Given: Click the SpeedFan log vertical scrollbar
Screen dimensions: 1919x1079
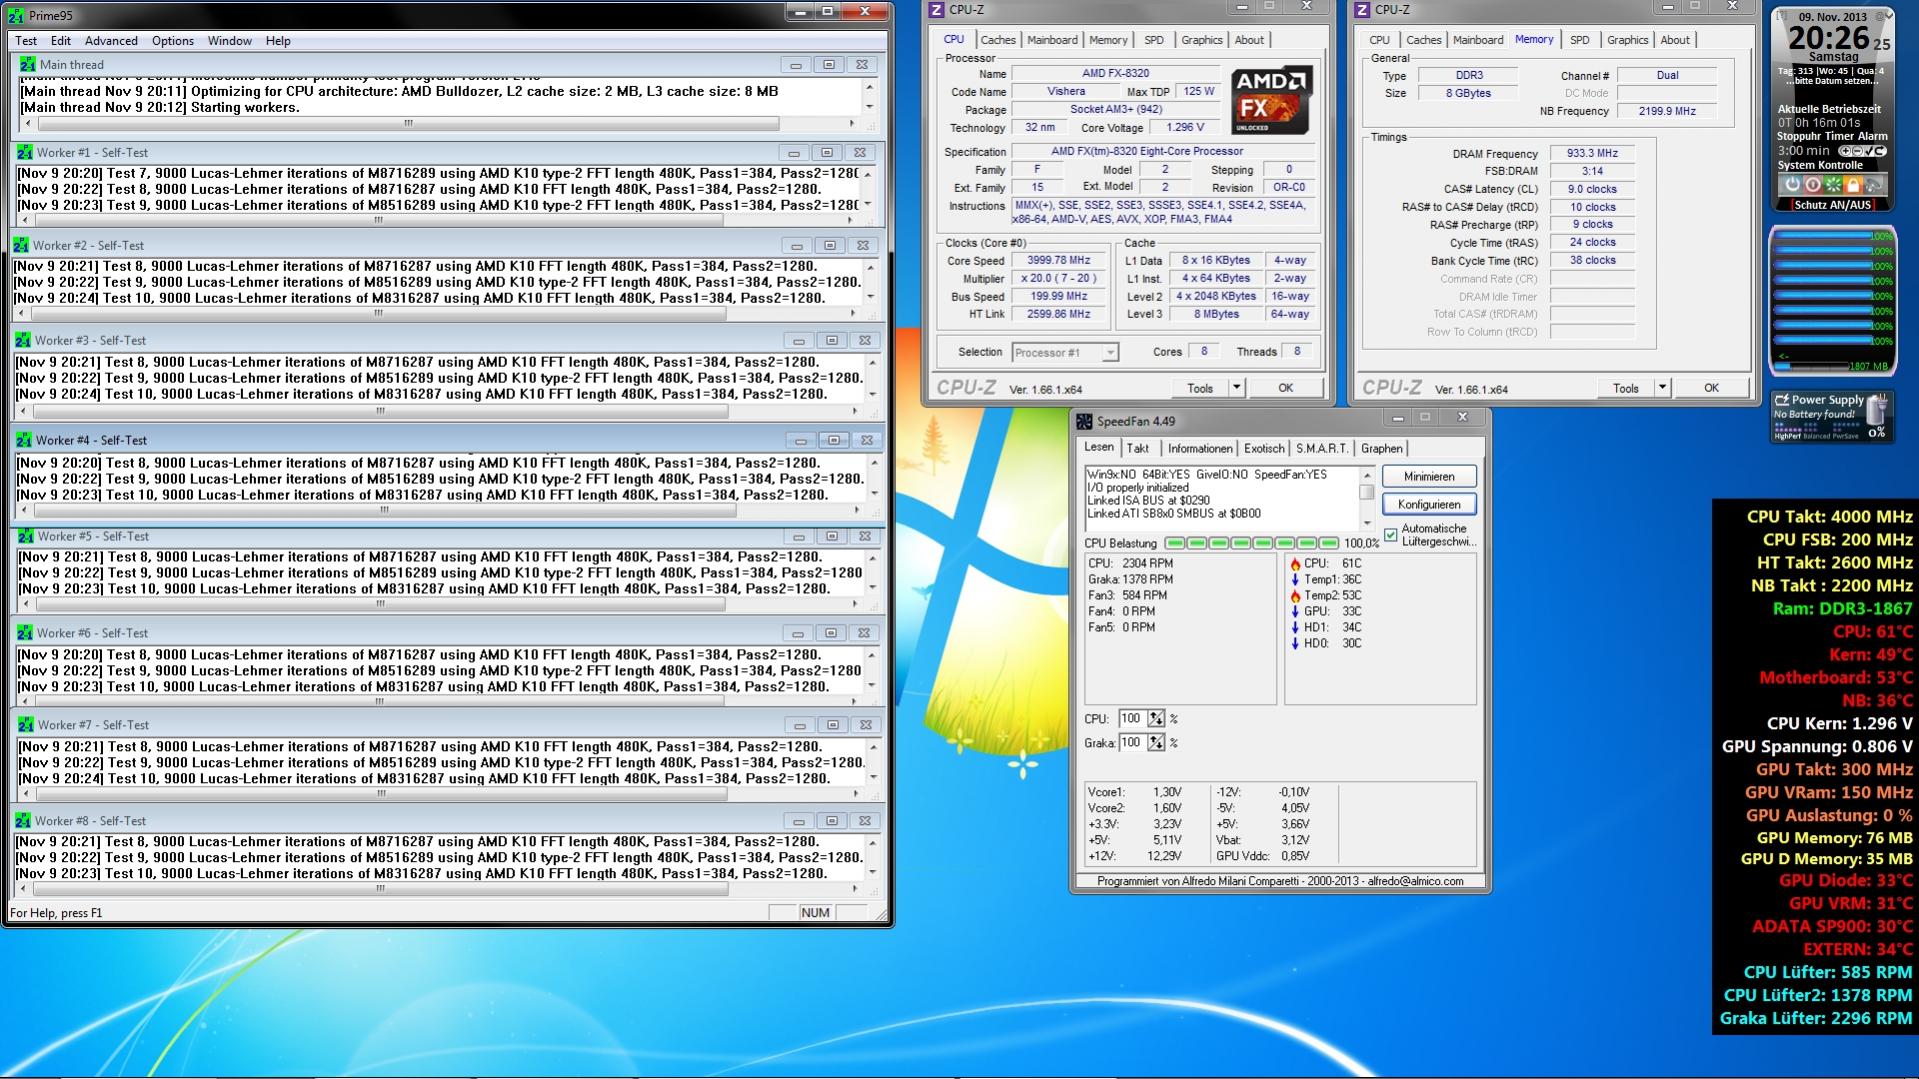Looking at the screenshot, I should 1367,497.
